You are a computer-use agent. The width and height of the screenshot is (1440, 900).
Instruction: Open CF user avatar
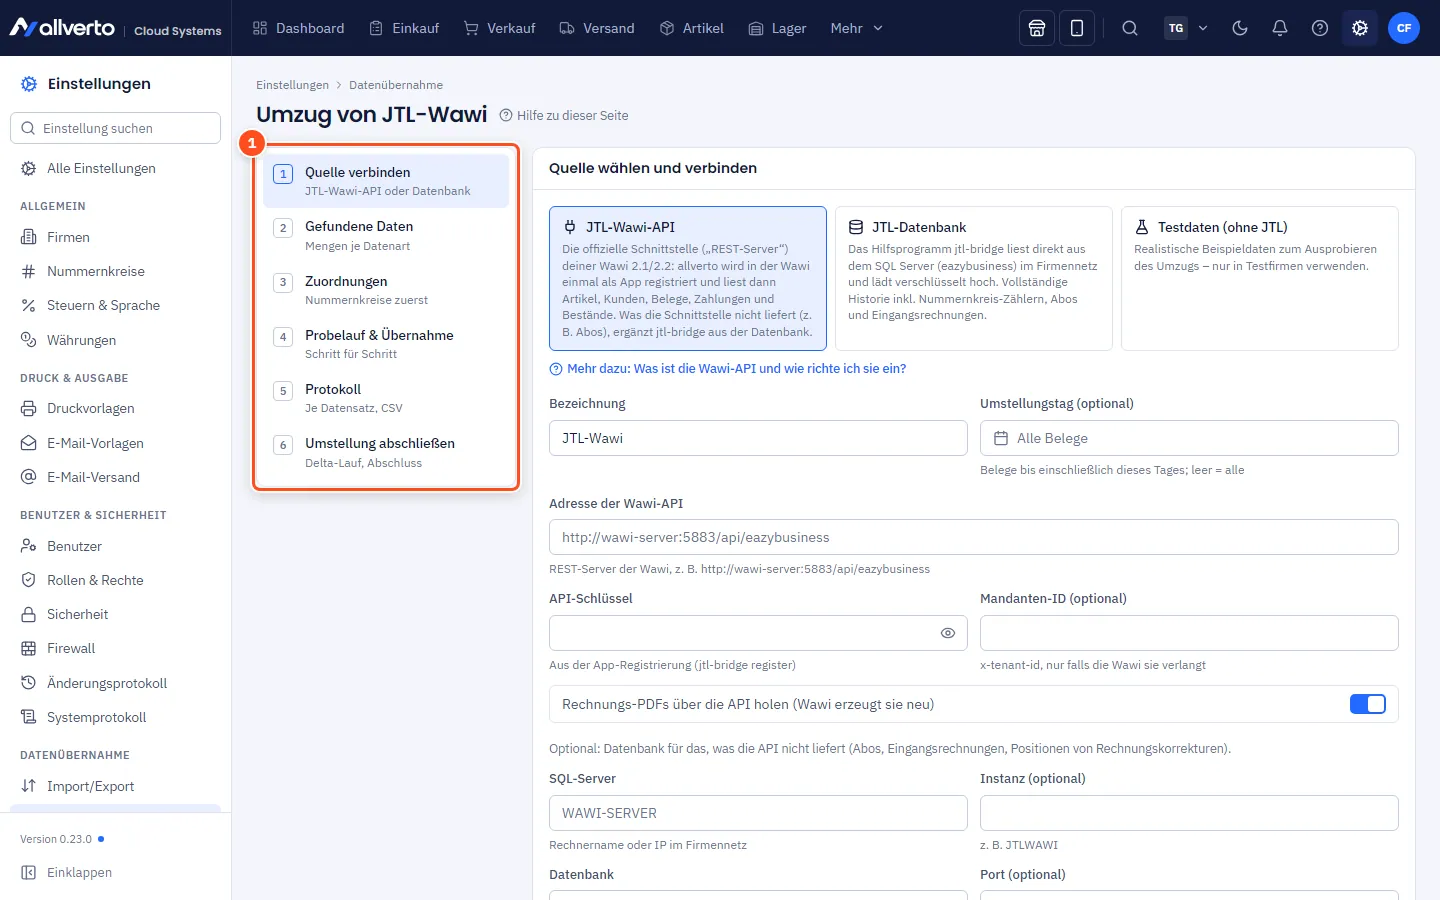pyautogui.click(x=1404, y=28)
